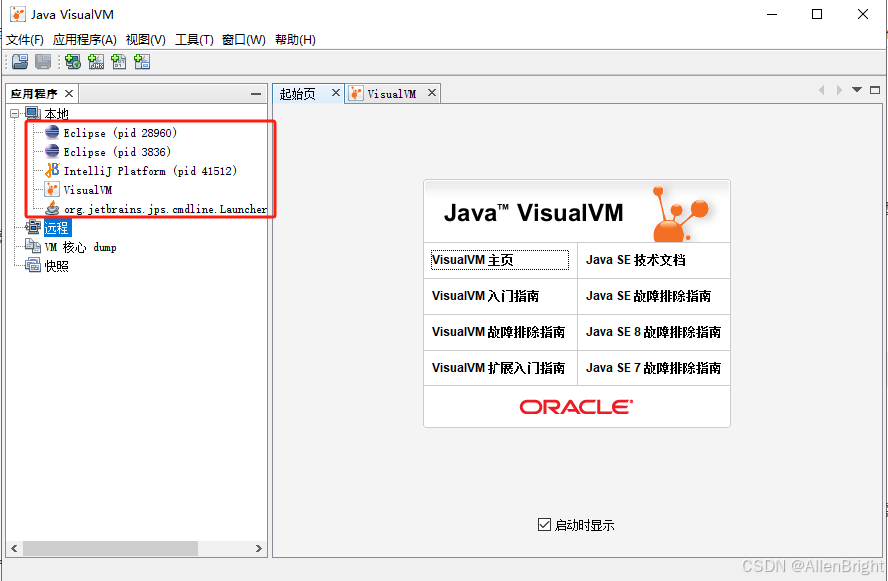Select the Eclipse (pid 28960) icon

click(52, 133)
